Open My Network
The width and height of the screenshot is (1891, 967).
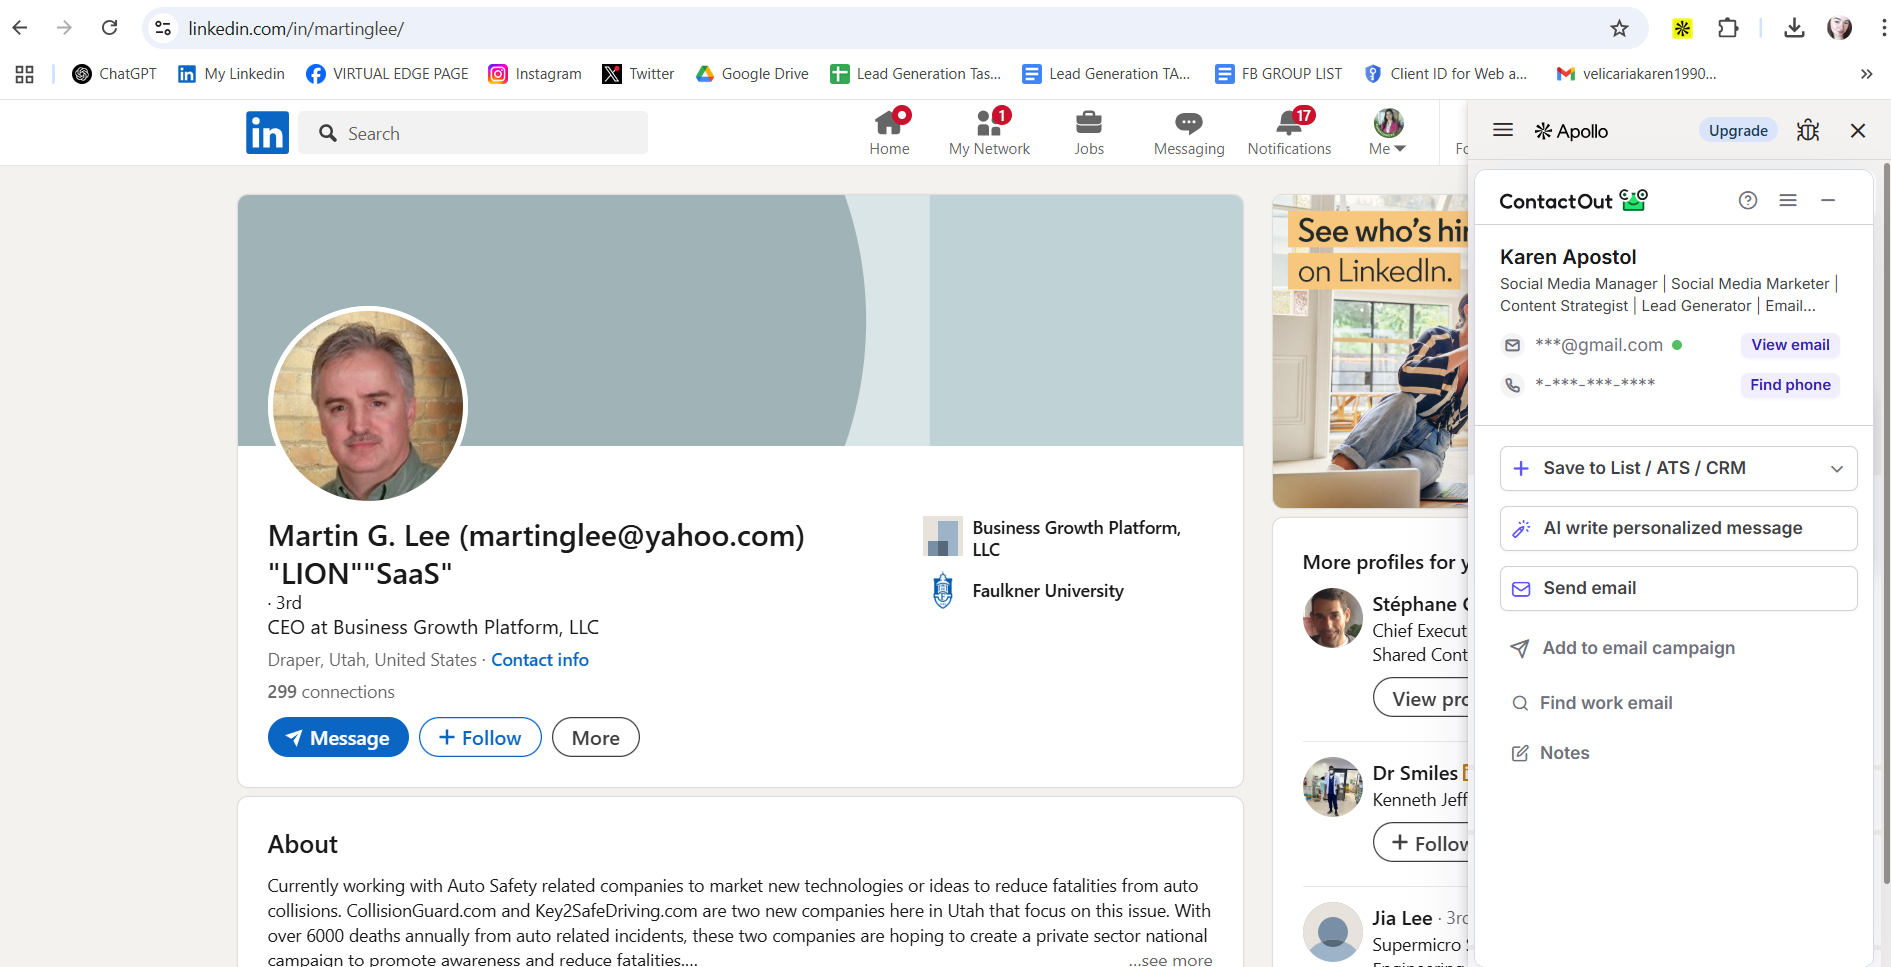(x=989, y=133)
